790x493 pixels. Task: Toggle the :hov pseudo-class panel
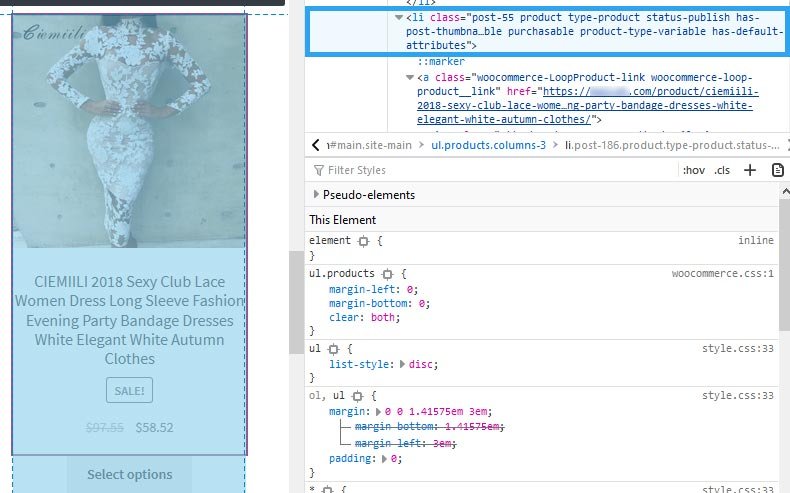[694, 170]
